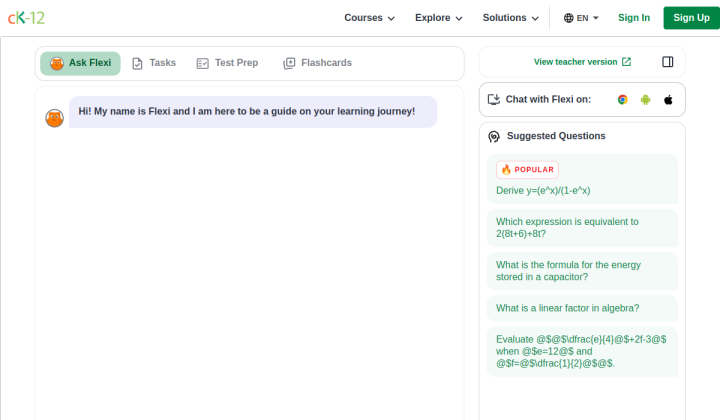Image resolution: width=720 pixels, height=420 pixels.
Task: Click the globe language icon
Action: 568,18
